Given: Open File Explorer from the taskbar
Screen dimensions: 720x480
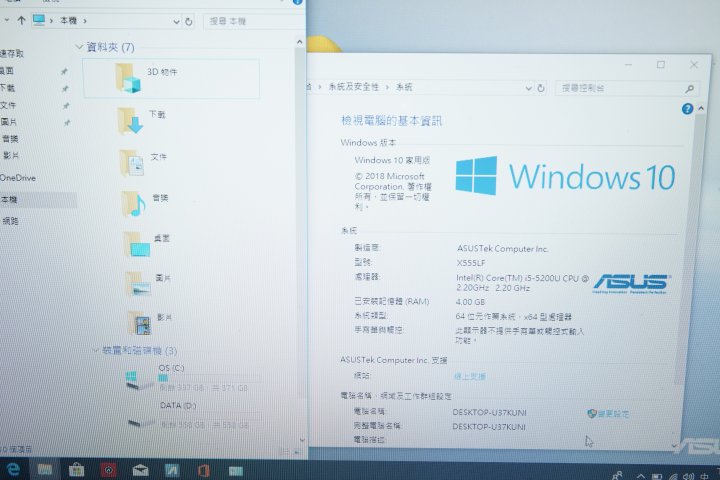Looking at the screenshot, I should [x=45, y=469].
